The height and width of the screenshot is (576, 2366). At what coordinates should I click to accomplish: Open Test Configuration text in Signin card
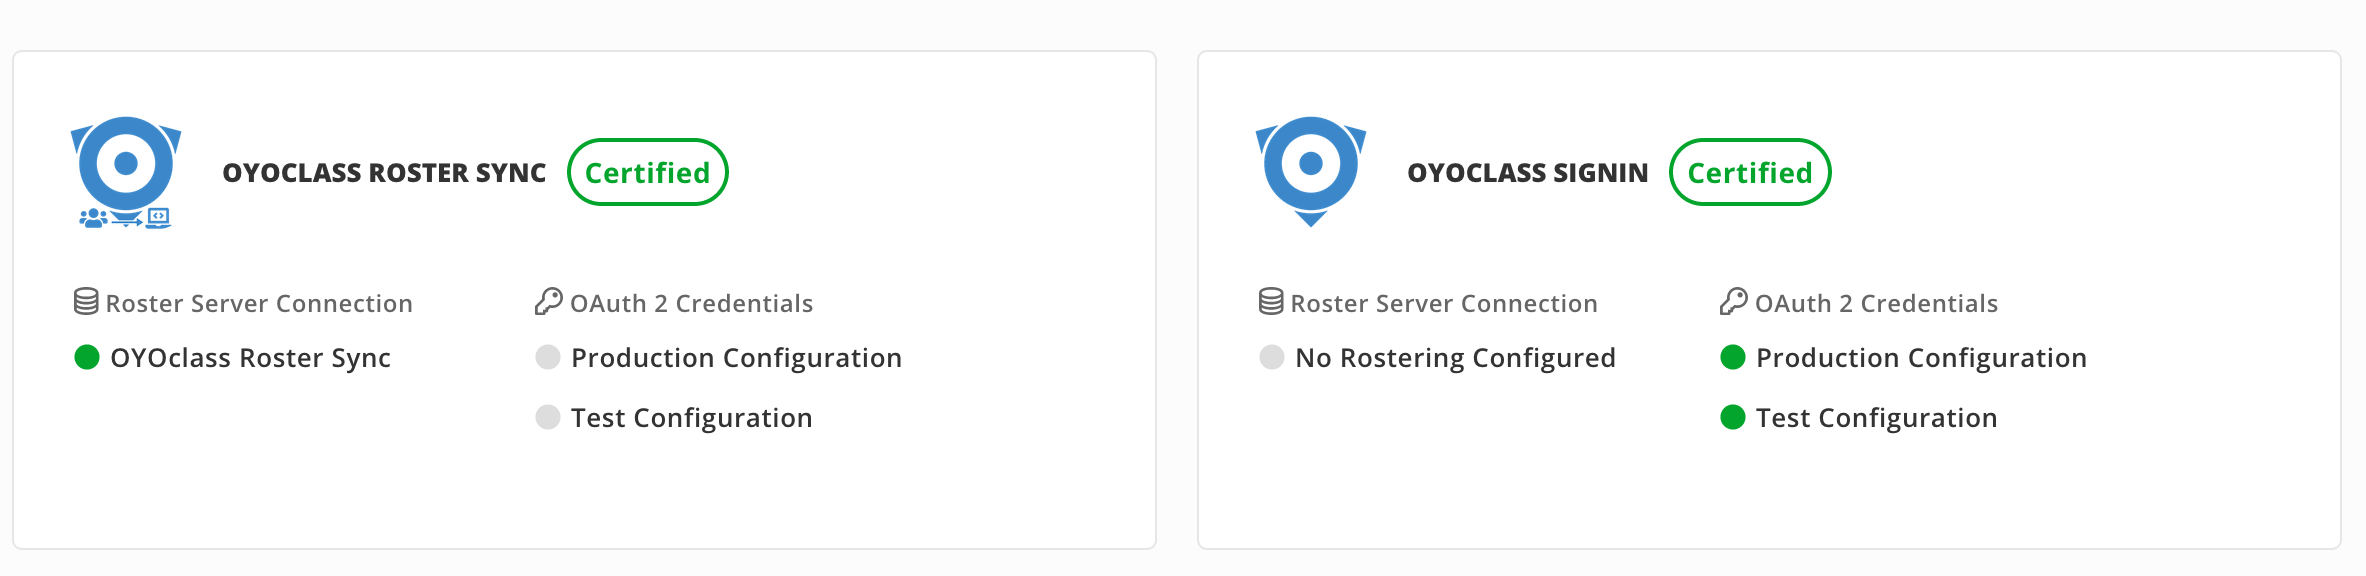(x=1876, y=418)
